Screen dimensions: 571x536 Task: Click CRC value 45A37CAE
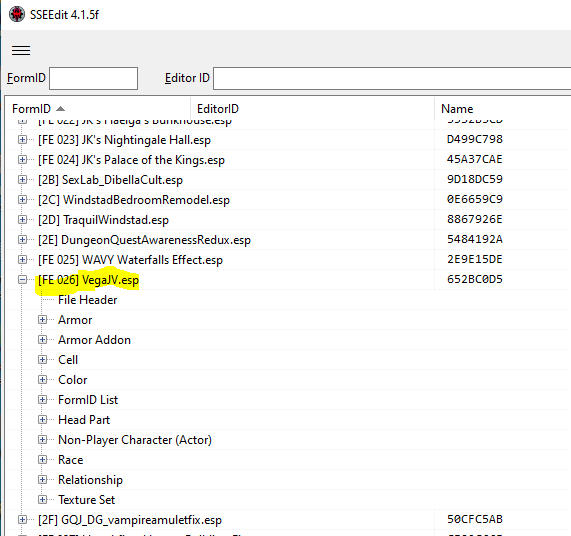tap(475, 159)
